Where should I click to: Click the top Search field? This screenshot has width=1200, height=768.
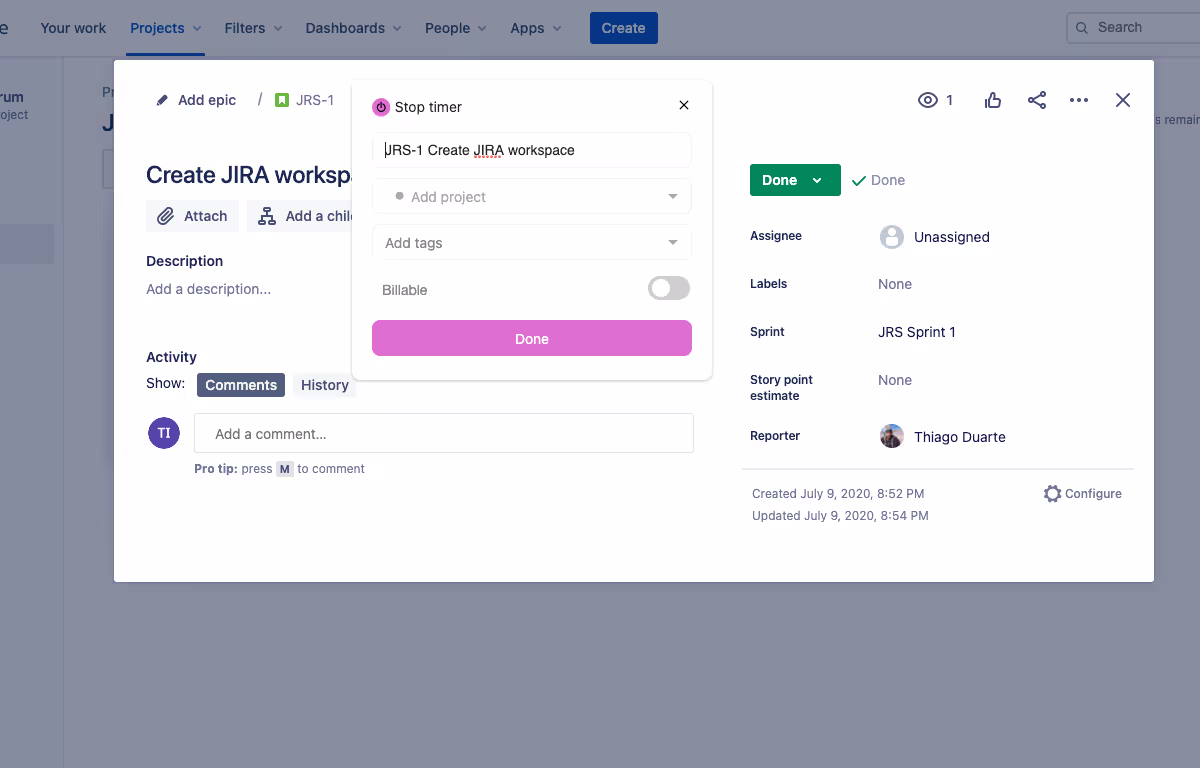[x=1133, y=28]
